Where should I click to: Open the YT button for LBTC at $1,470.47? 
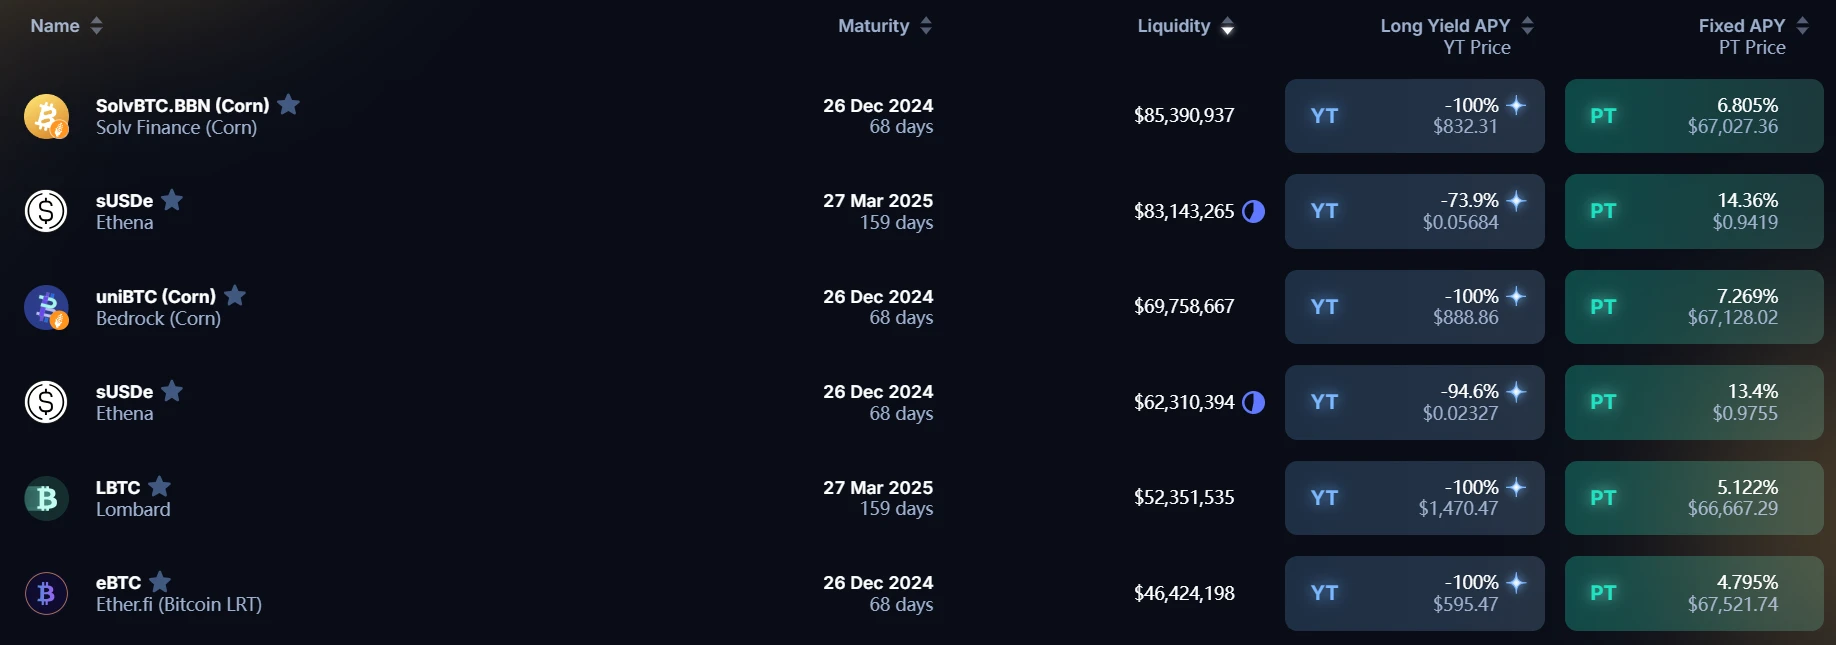[1414, 498]
